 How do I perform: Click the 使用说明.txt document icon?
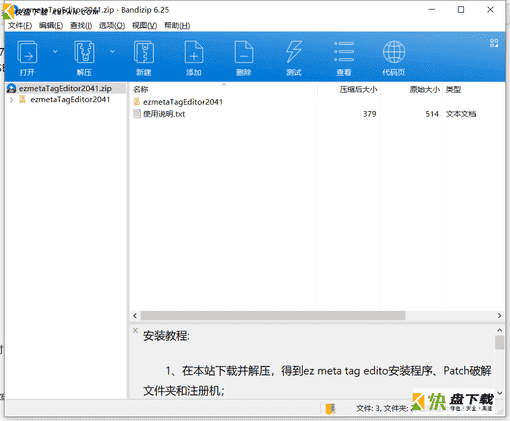point(137,114)
